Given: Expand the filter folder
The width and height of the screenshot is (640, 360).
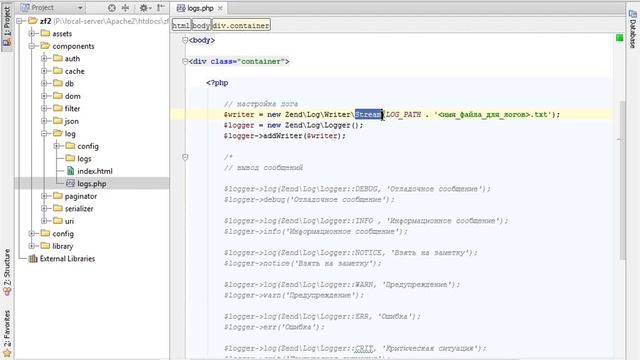Looking at the screenshot, I should (44, 109).
